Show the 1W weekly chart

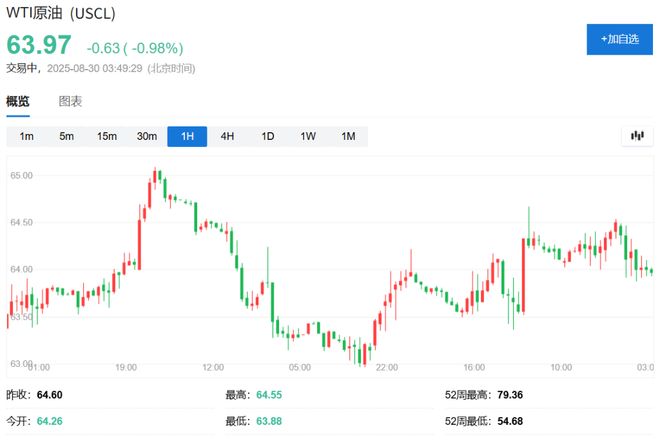coord(307,136)
